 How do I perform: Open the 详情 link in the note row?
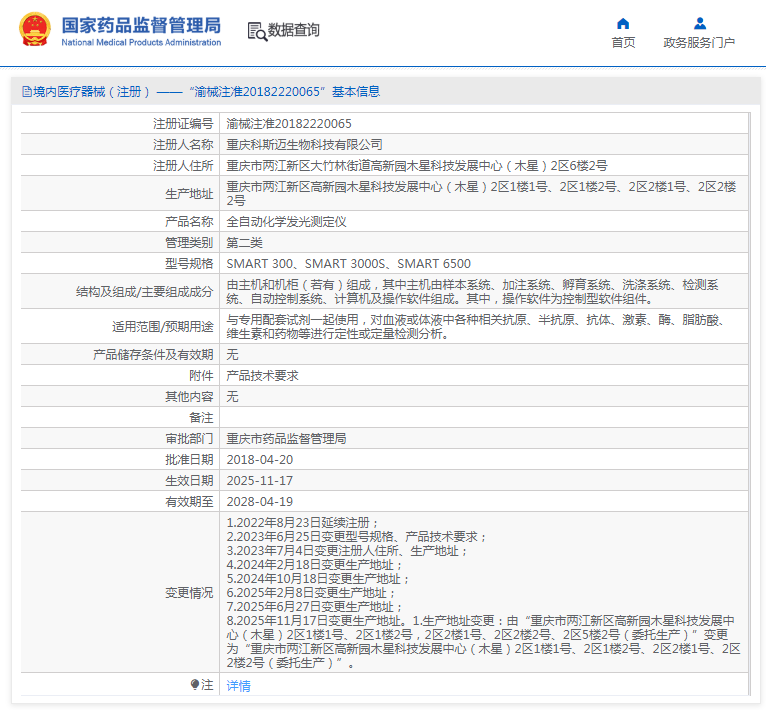pos(239,685)
